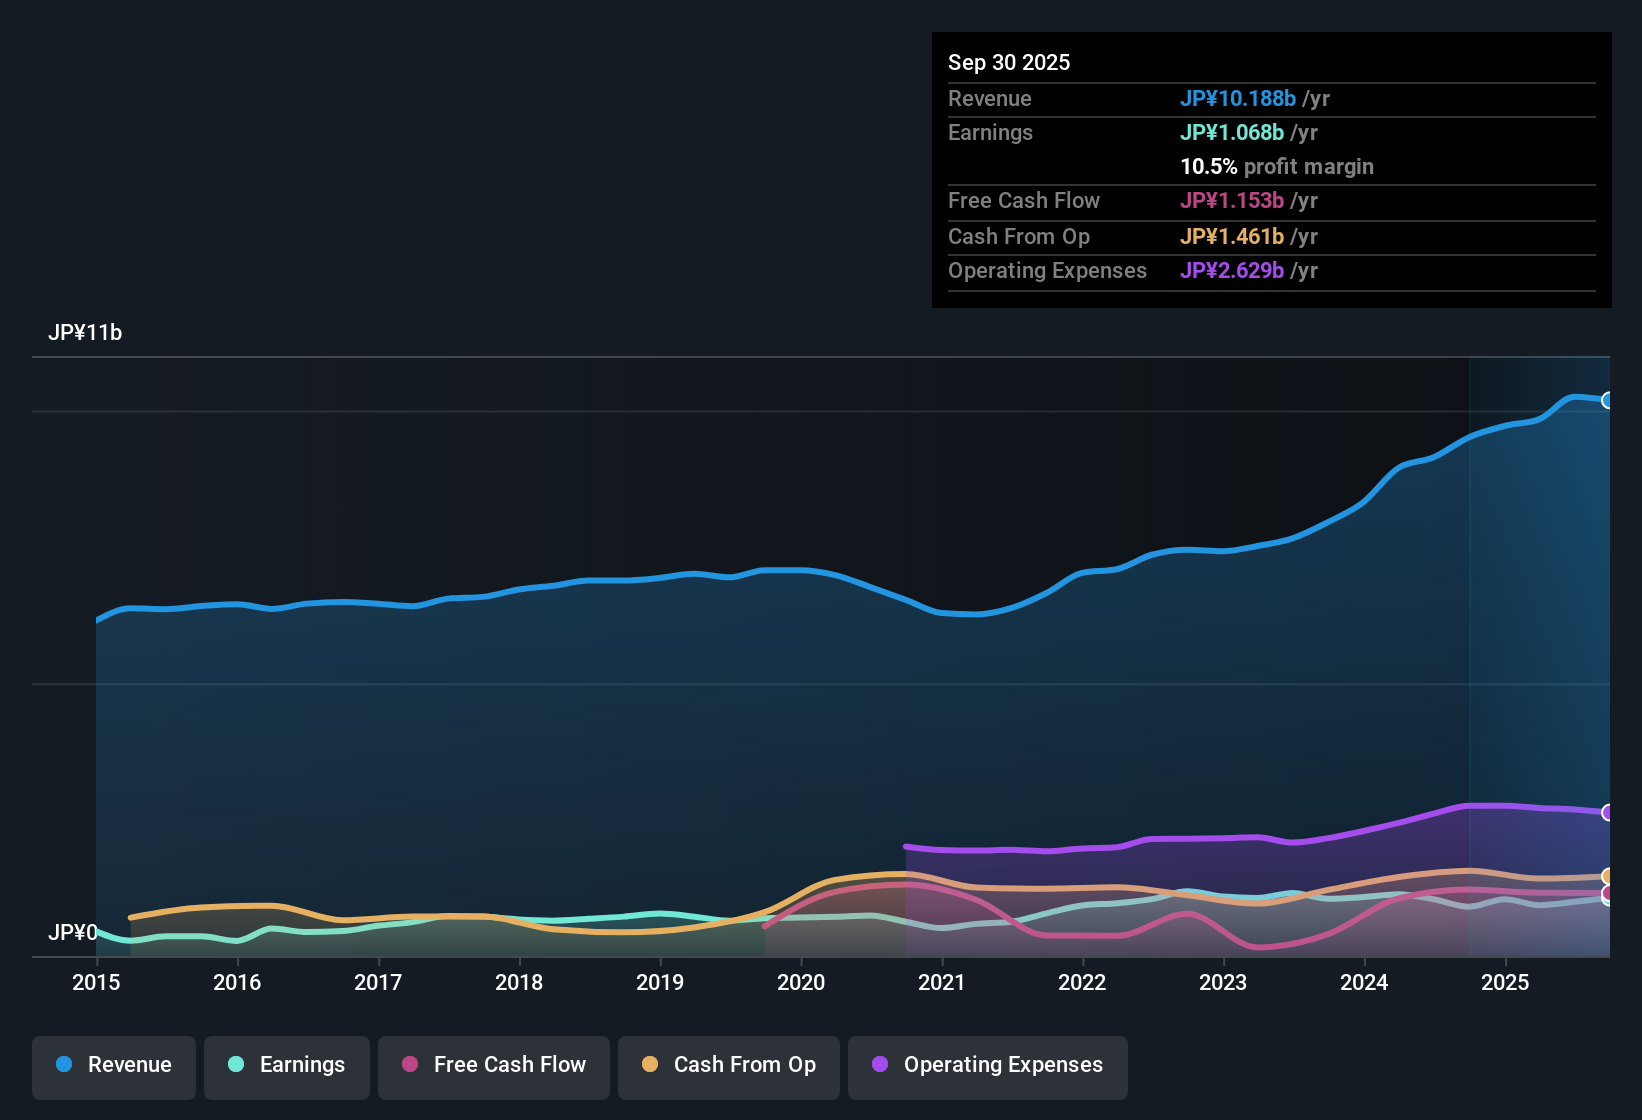Viewport: 1642px width, 1120px height.
Task: Click the orange Cash From Op legend dot
Action: tap(650, 1065)
